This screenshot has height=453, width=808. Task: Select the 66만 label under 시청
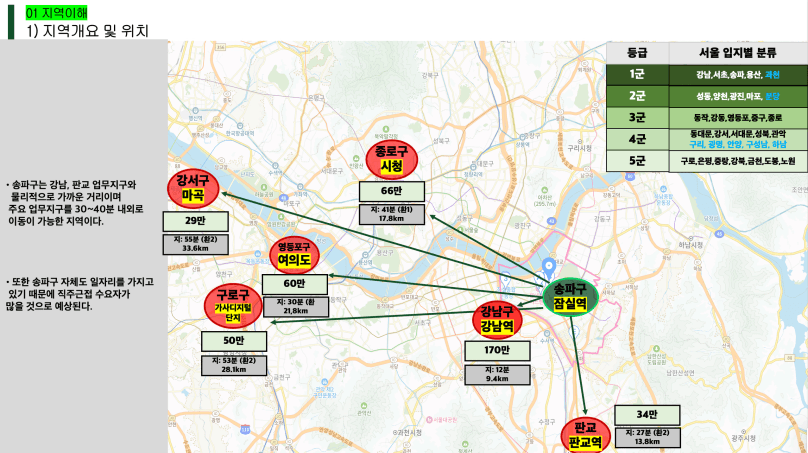click(391, 191)
